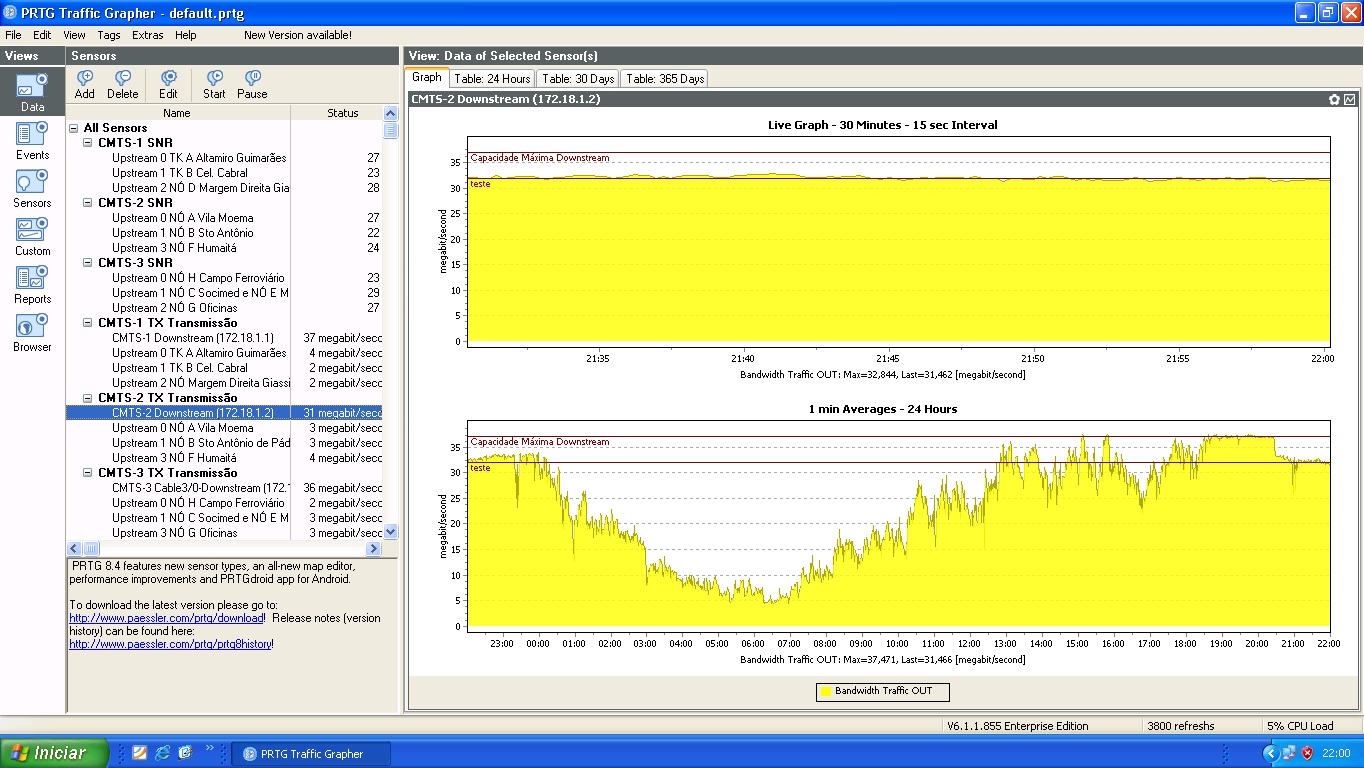
Task: Toggle checkbox in CMTS-2 Downstream graph header
Action: click(1350, 99)
